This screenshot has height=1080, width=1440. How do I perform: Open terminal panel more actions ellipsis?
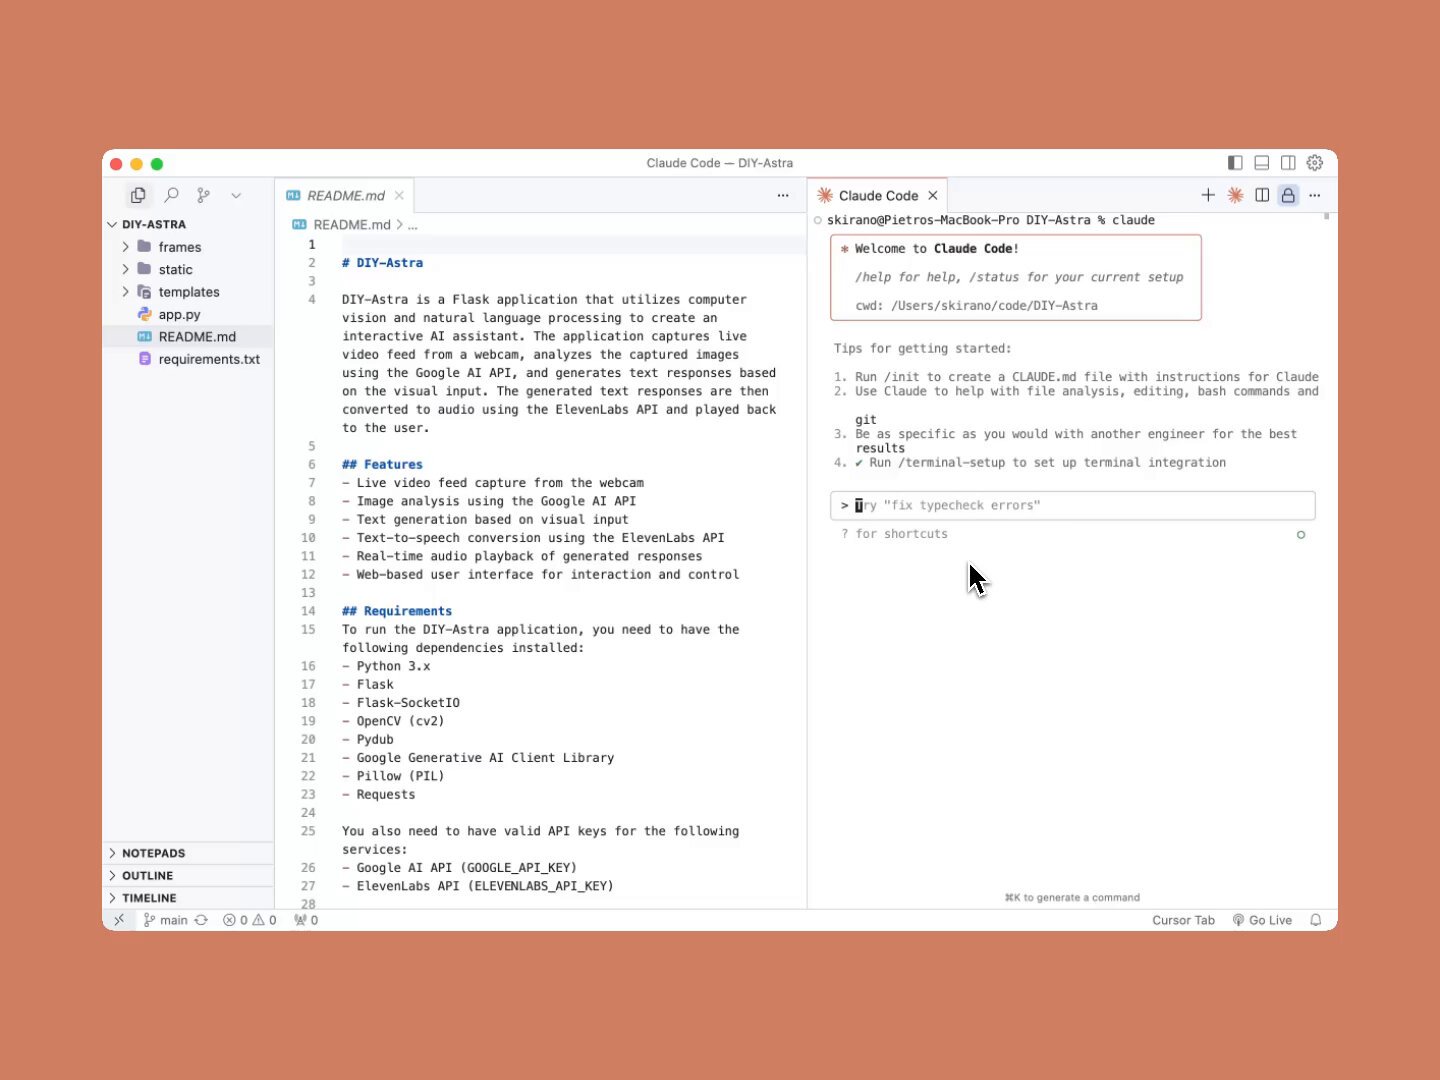[1315, 196]
